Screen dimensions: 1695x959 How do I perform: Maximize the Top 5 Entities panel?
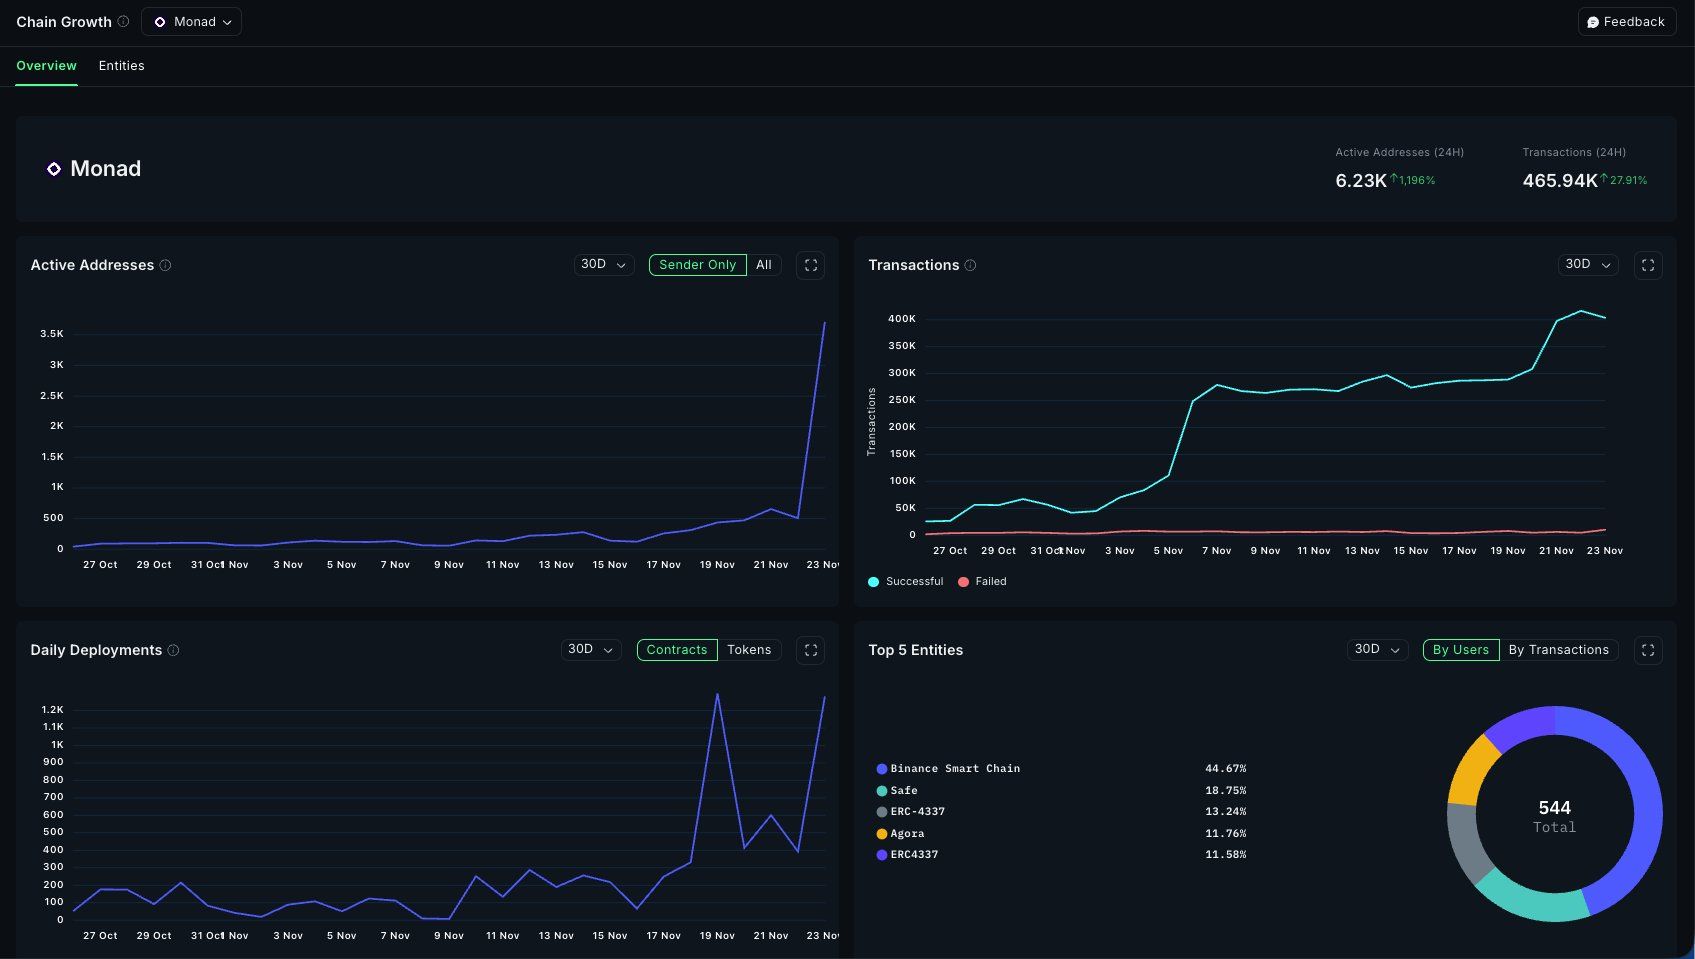[1648, 650]
